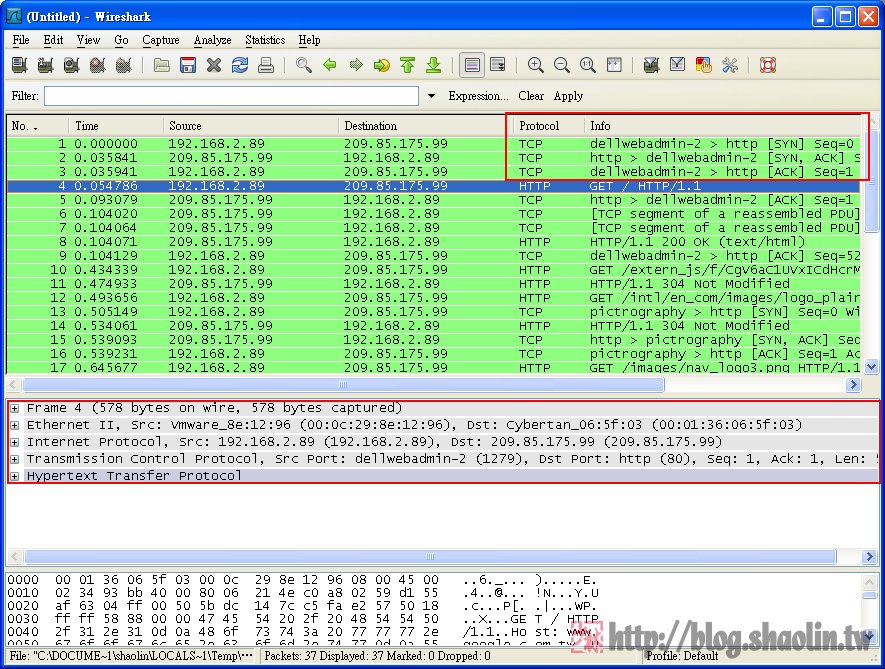Go back in packet history arrow
The width and height of the screenshot is (885, 669).
tap(330, 65)
